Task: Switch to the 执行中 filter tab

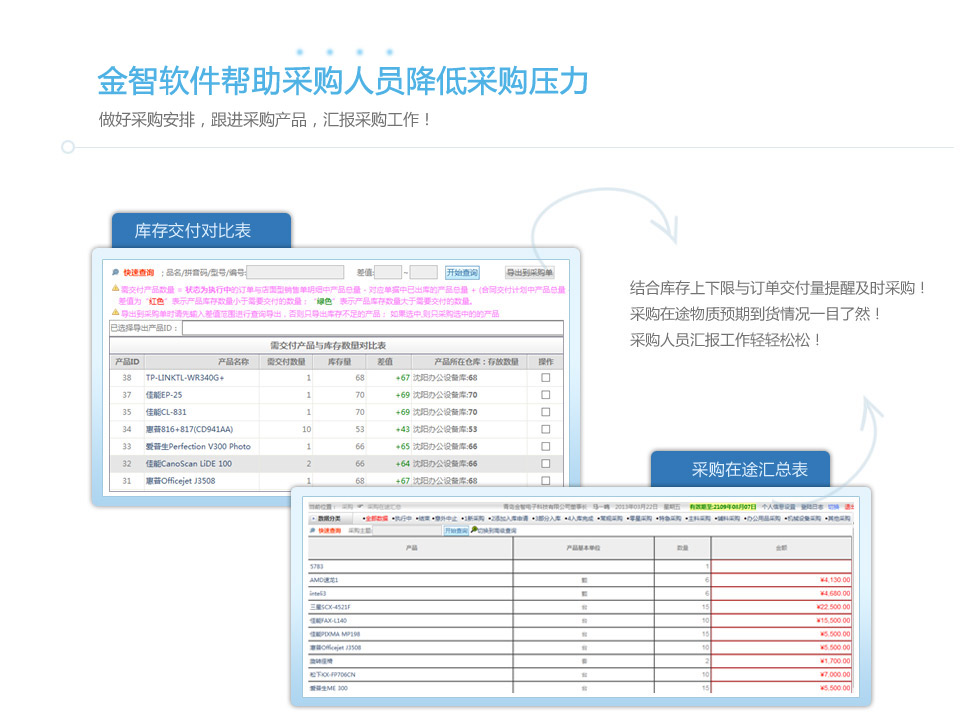Action: tap(403, 519)
